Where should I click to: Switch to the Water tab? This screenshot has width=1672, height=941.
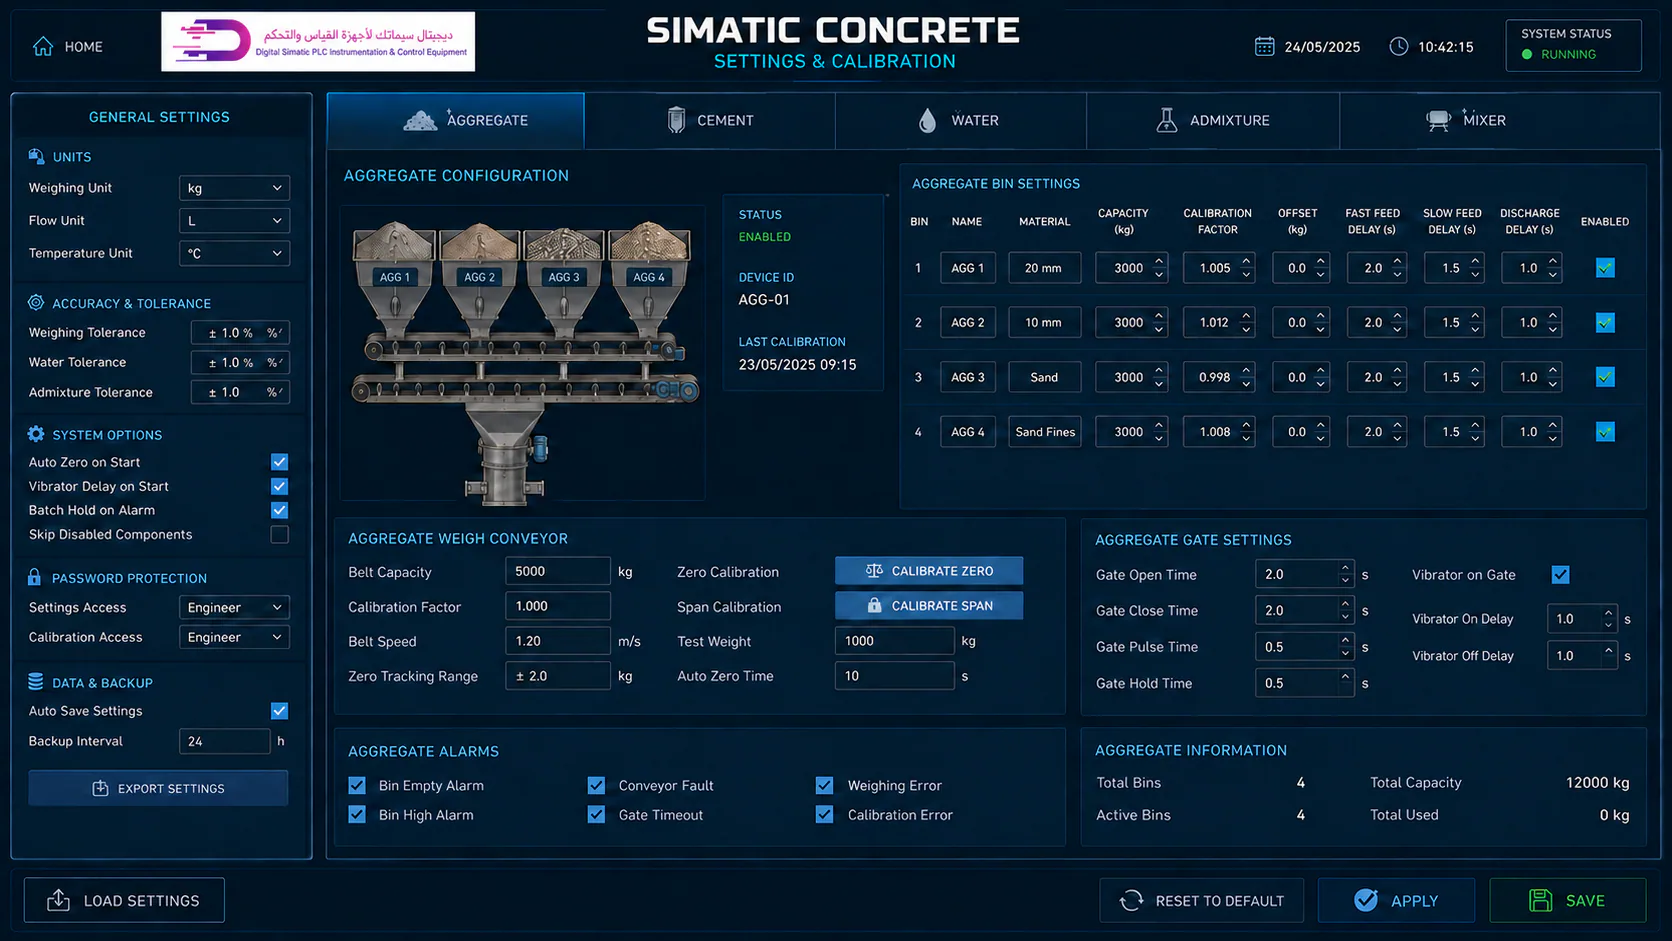coord(961,120)
